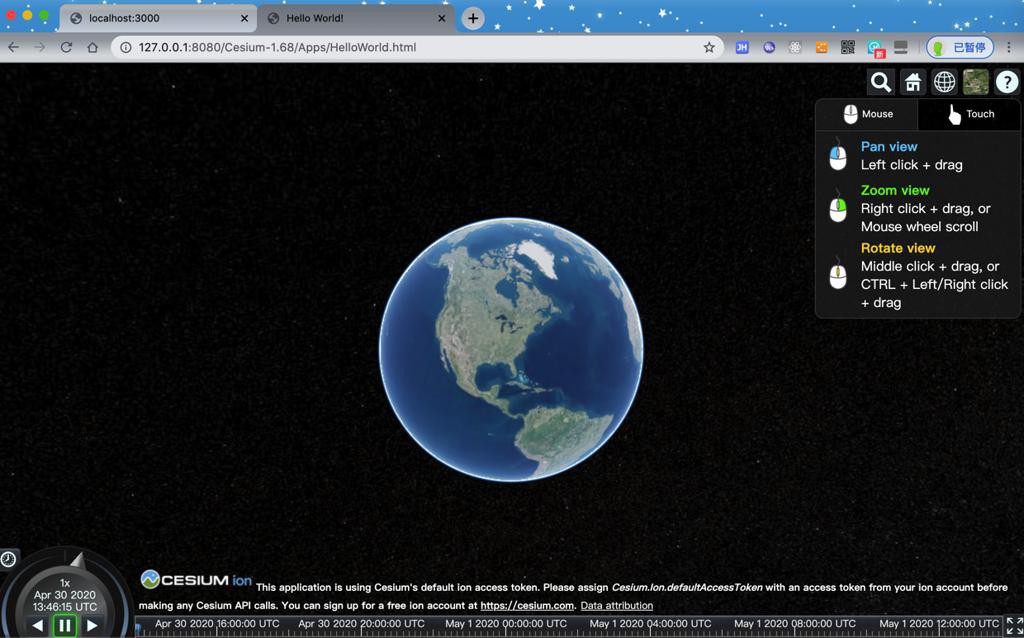Click the realtime clock icon
1024x638 pixels.
pyautogui.click(x=8, y=559)
